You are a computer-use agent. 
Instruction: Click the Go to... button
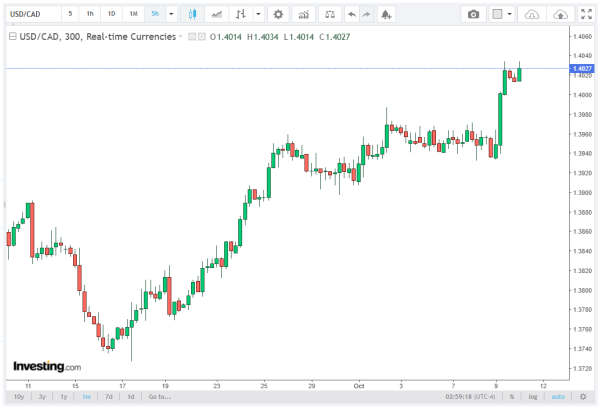(x=159, y=397)
